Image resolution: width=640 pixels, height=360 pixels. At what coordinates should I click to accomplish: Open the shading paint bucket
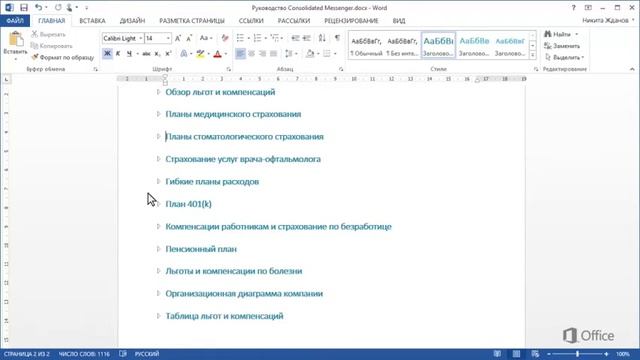click(310, 53)
